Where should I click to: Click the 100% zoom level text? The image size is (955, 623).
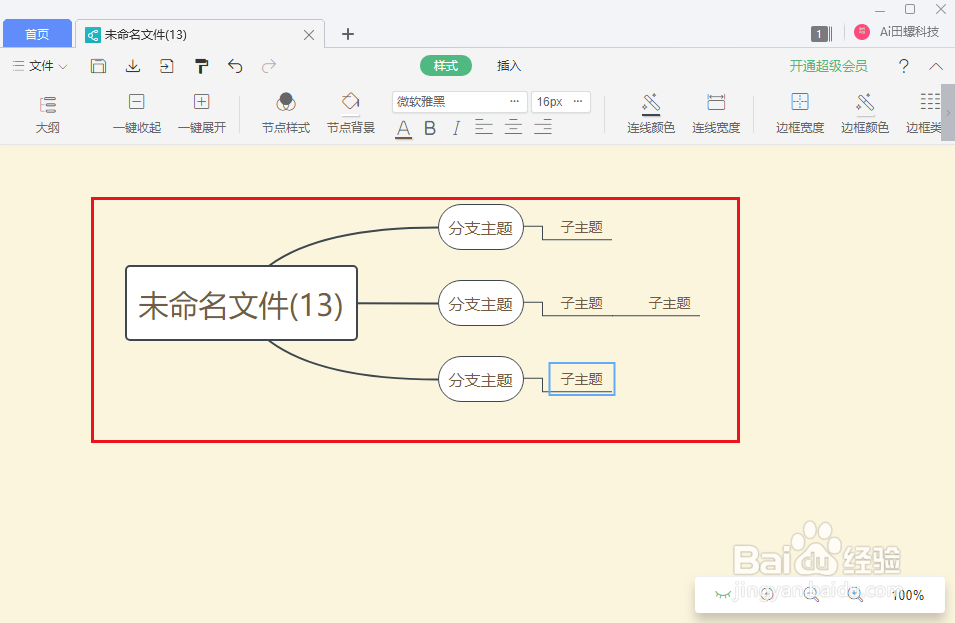907,595
